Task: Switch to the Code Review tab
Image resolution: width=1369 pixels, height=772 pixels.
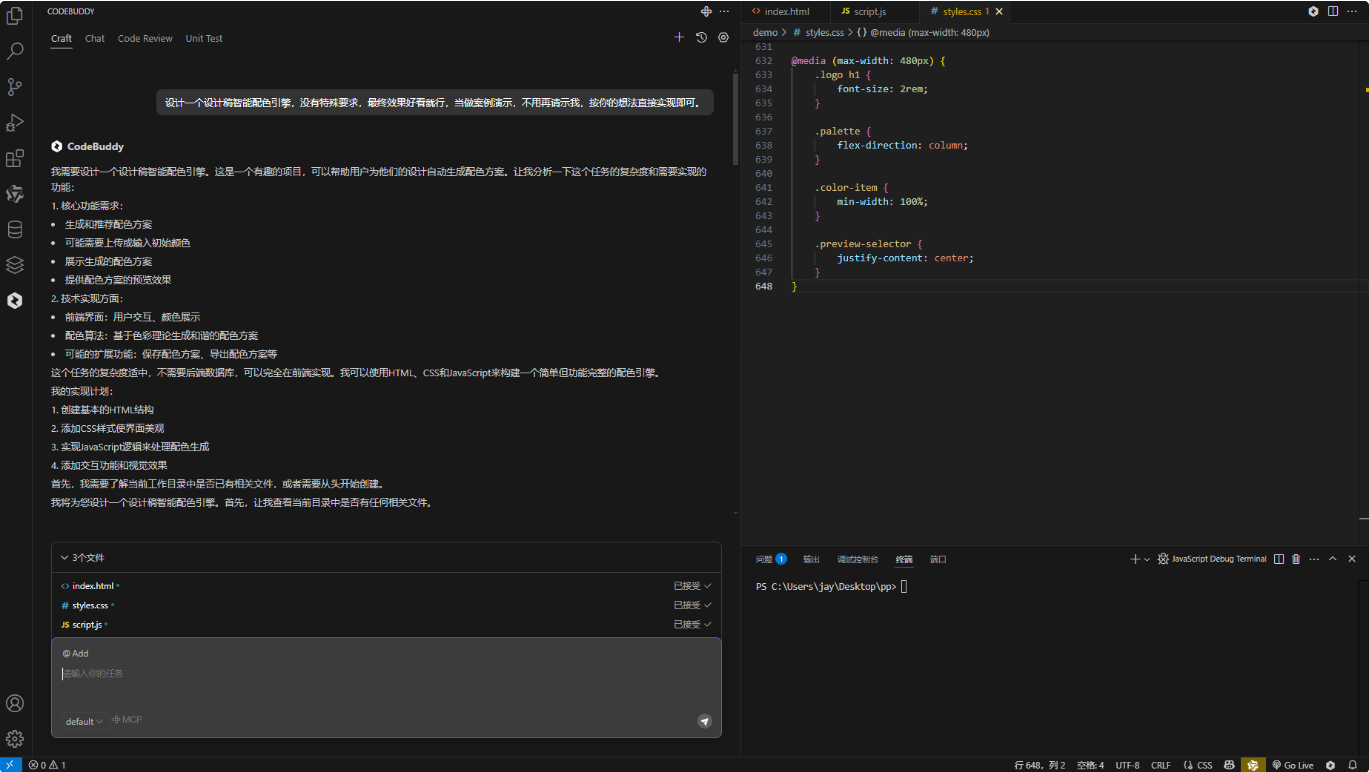Action: click(x=145, y=39)
